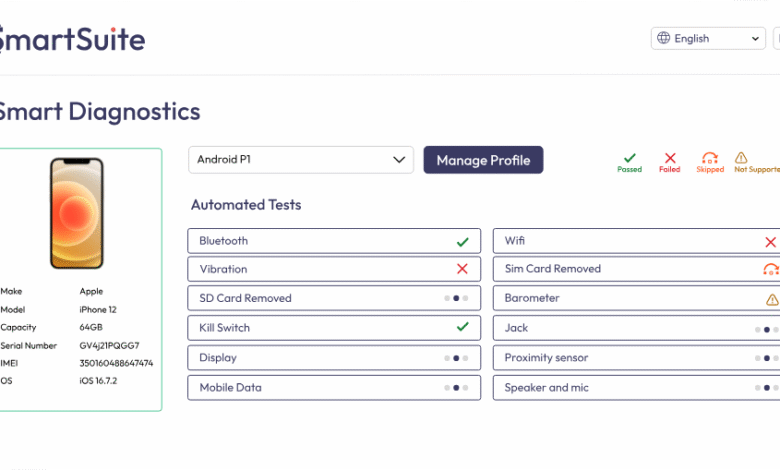Viewport: 780px width, 470px height.
Task: Click the Wifi failed X icon
Action: [x=771, y=241]
